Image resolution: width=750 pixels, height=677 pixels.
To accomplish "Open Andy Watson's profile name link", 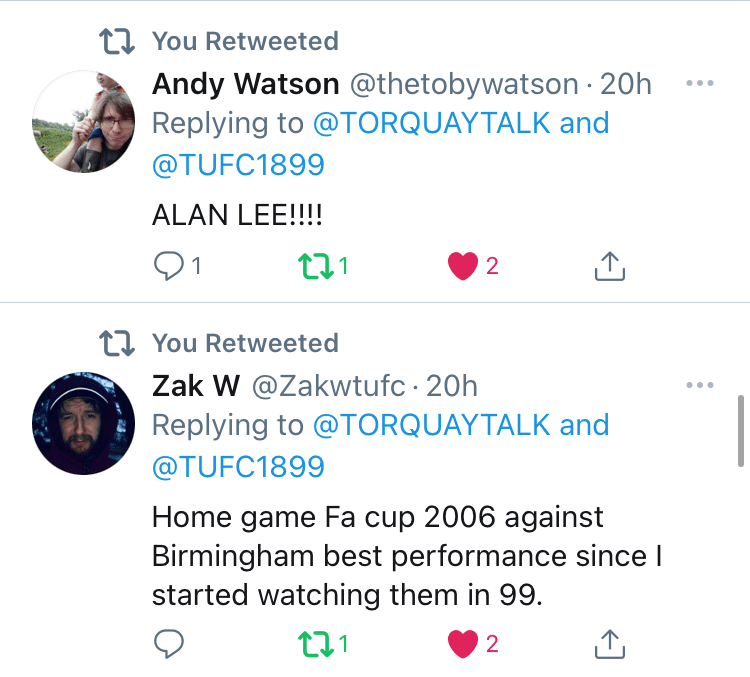I will [246, 84].
